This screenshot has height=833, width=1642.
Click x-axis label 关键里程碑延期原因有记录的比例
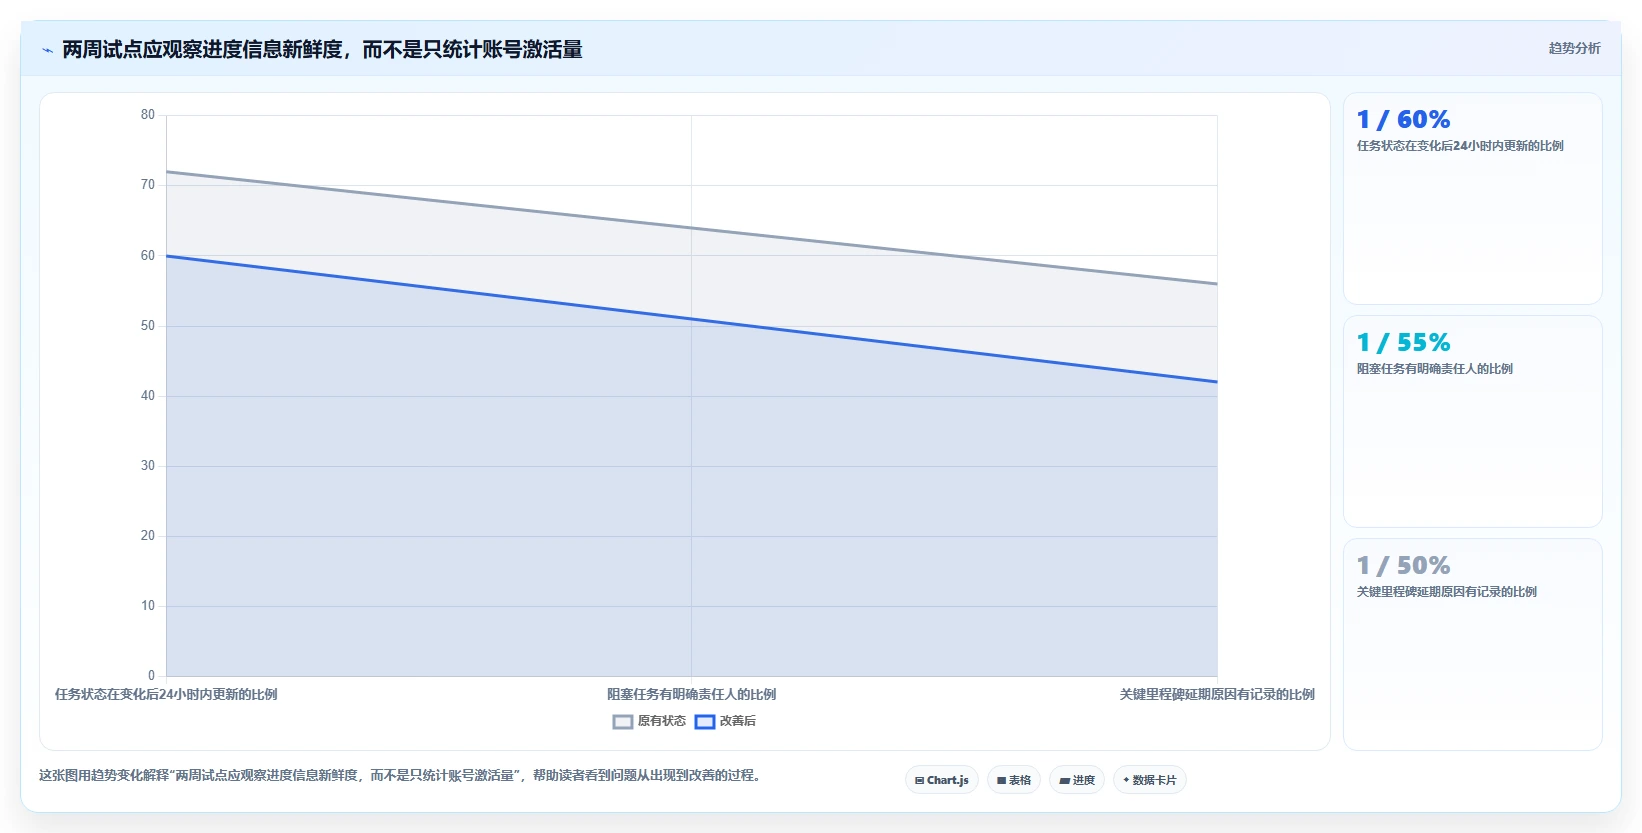point(1217,694)
